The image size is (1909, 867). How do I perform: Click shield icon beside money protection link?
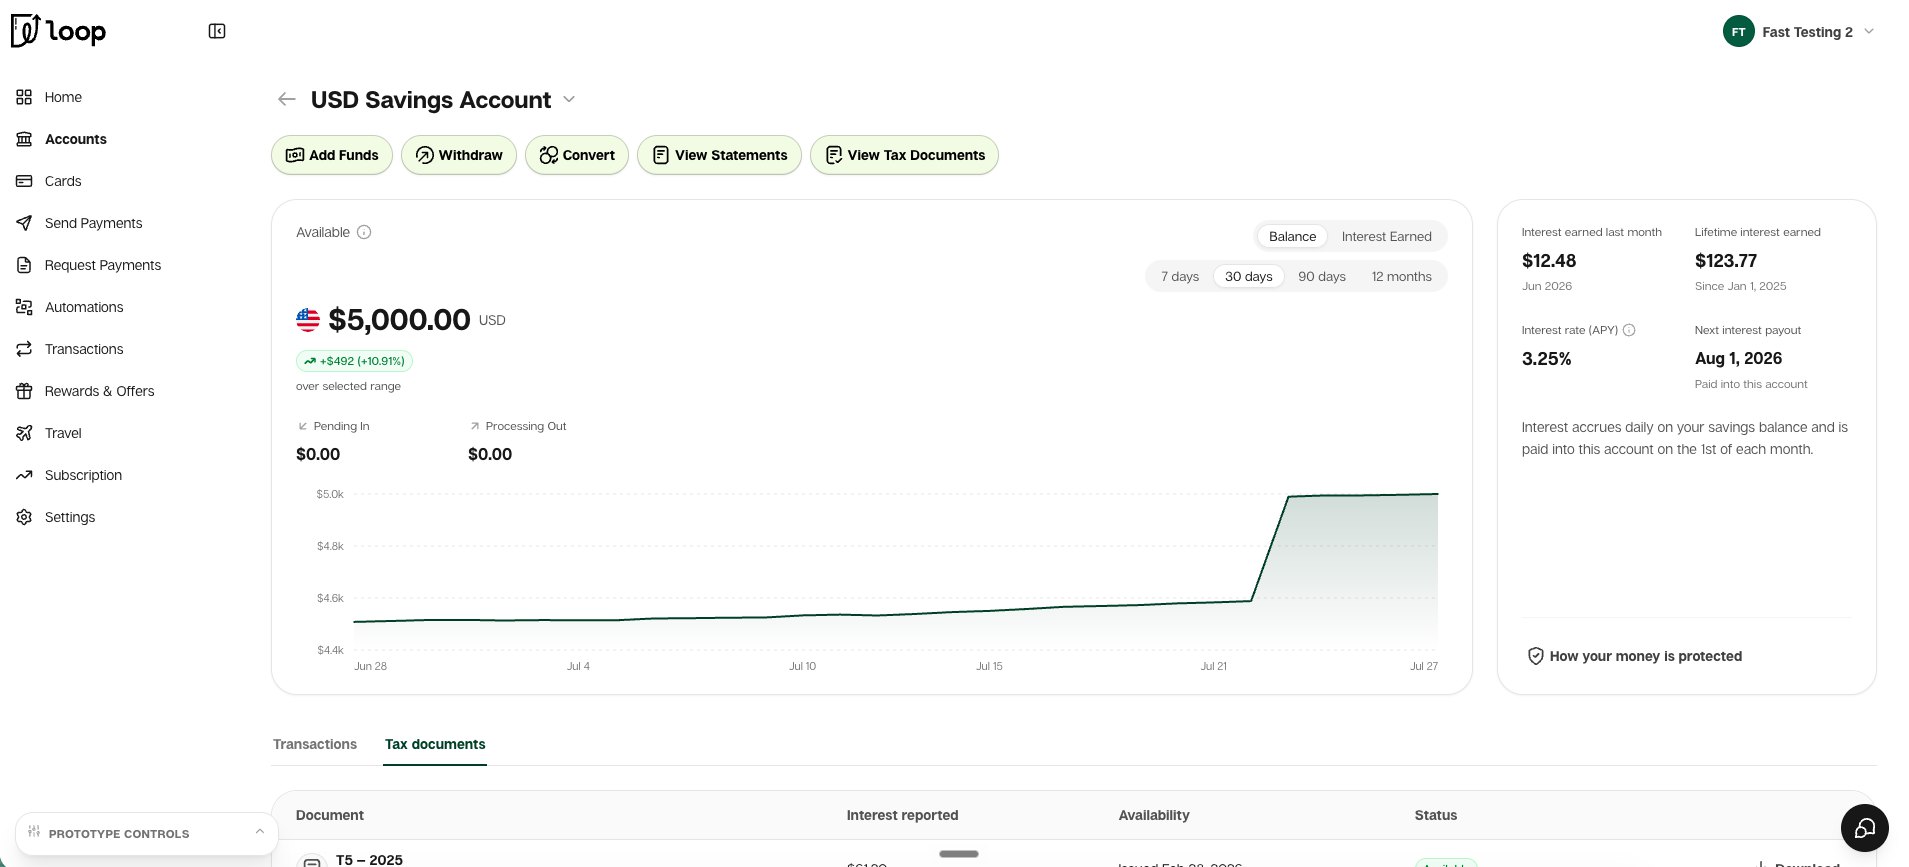pos(1535,656)
